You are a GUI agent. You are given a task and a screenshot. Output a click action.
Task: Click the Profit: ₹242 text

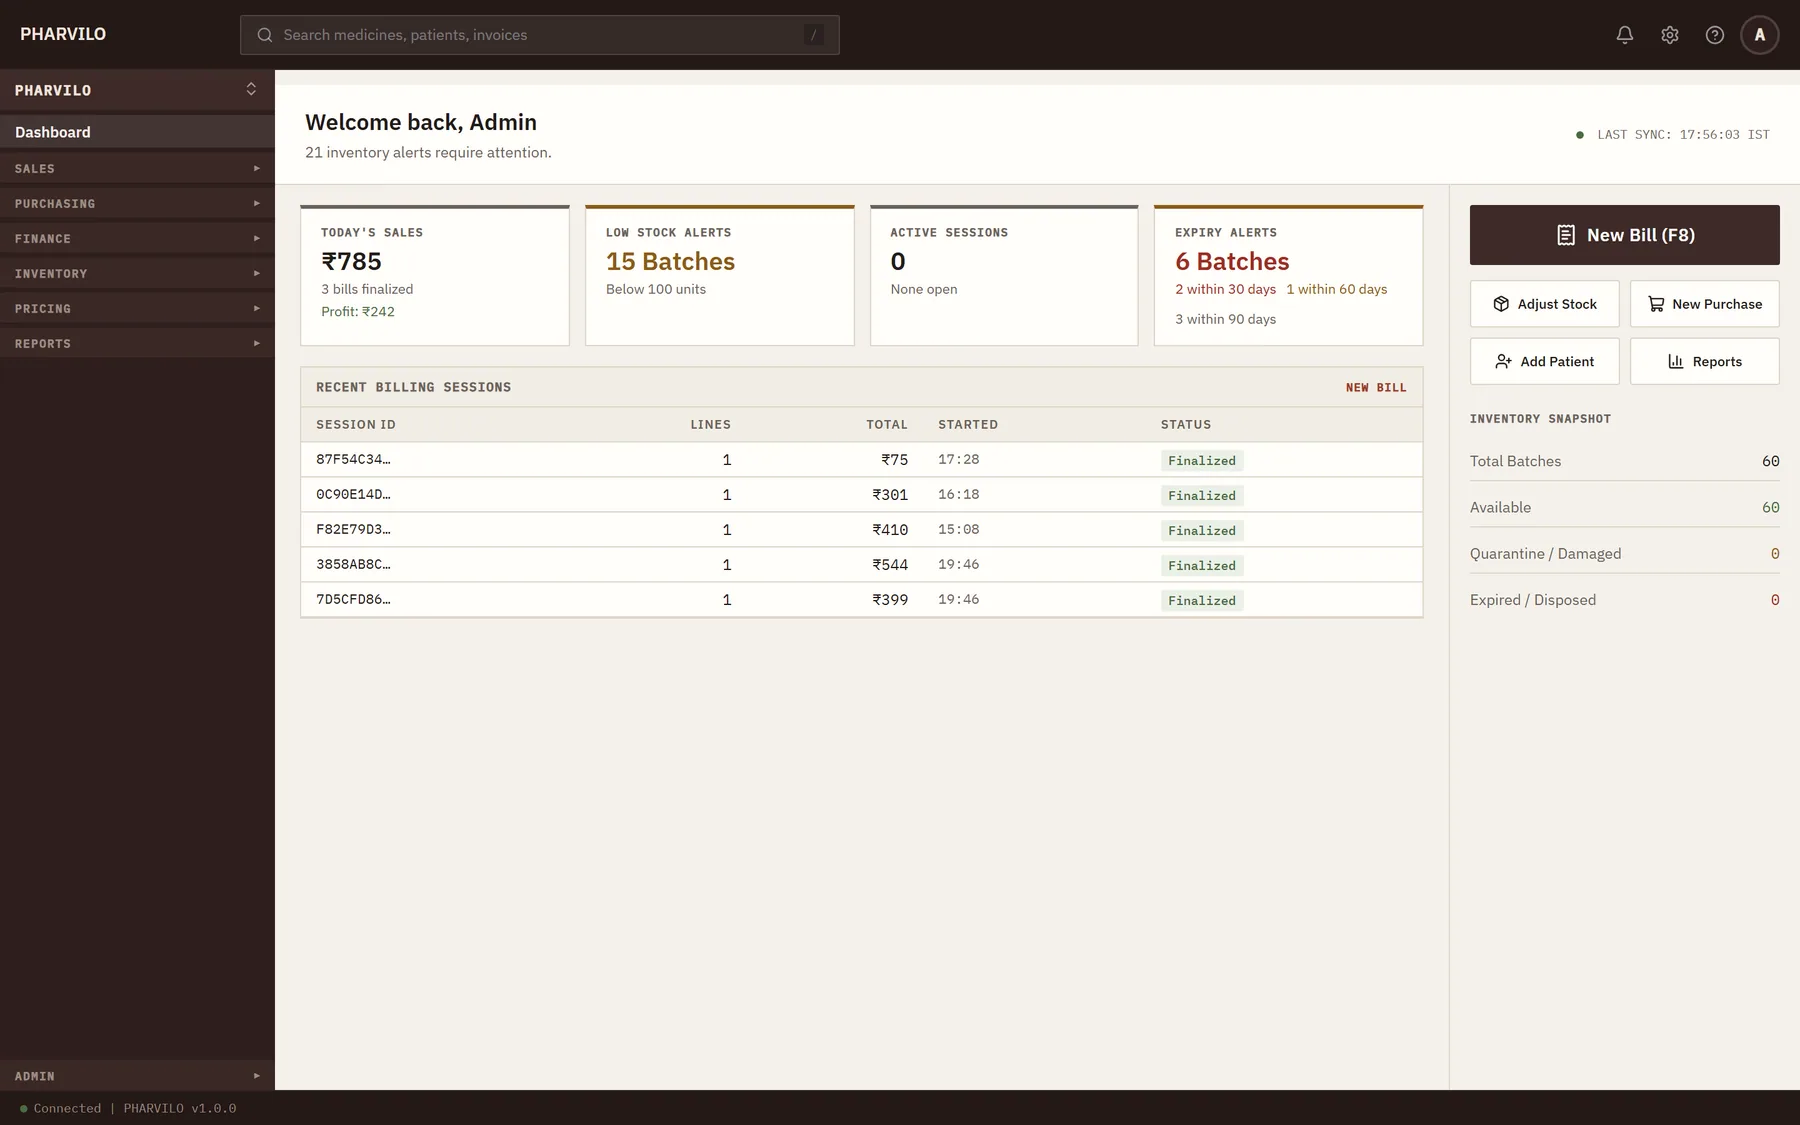coord(358,312)
